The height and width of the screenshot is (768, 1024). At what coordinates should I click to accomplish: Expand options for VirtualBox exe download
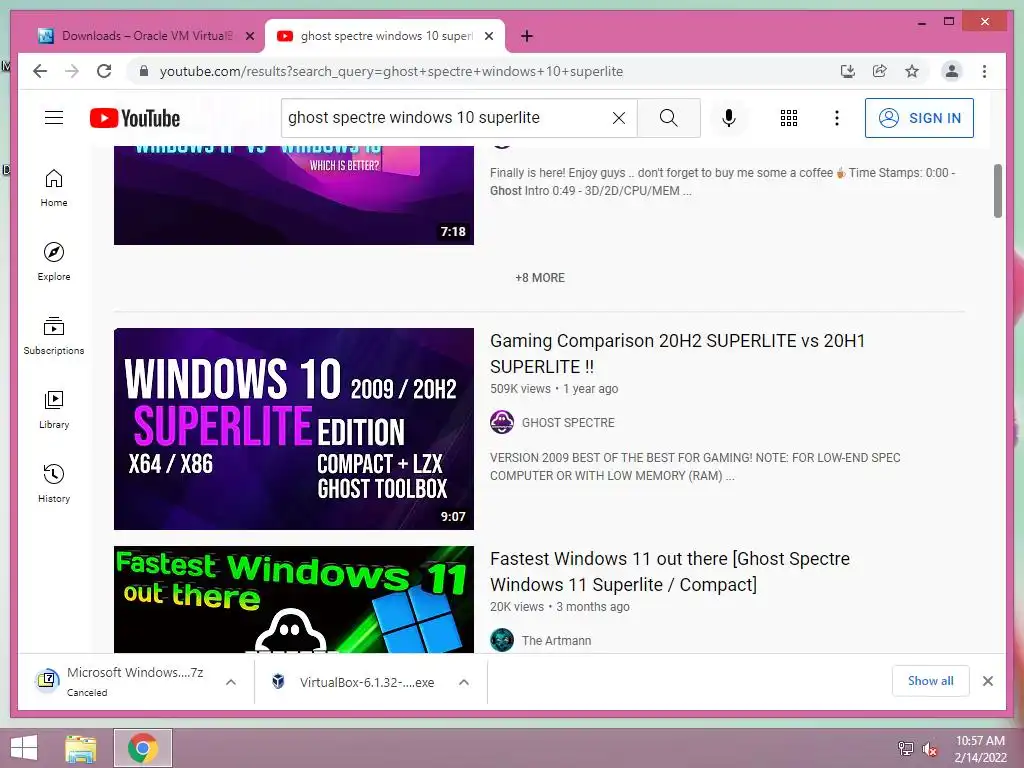[x=464, y=682]
